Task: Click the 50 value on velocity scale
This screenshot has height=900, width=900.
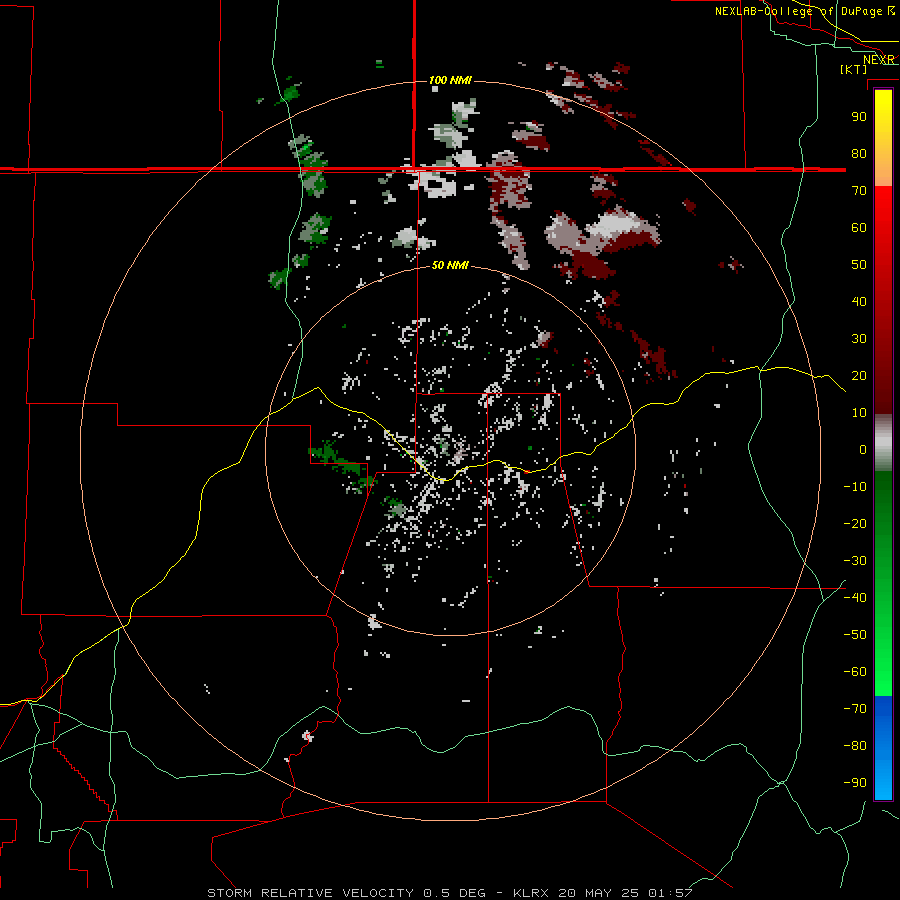Action: pyautogui.click(x=859, y=265)
